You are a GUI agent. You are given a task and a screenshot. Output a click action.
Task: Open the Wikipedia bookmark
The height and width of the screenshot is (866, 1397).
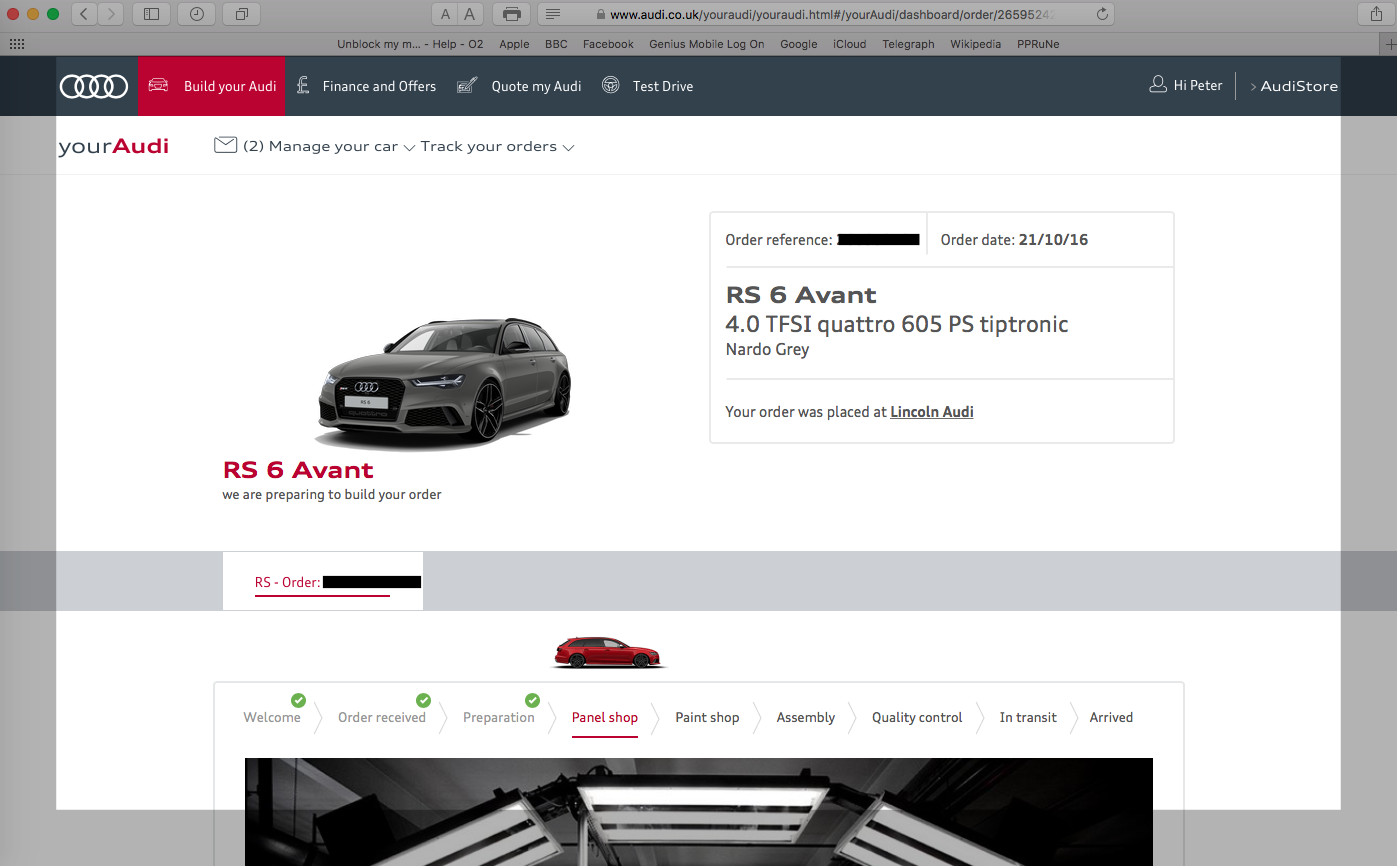pos(975,44)
